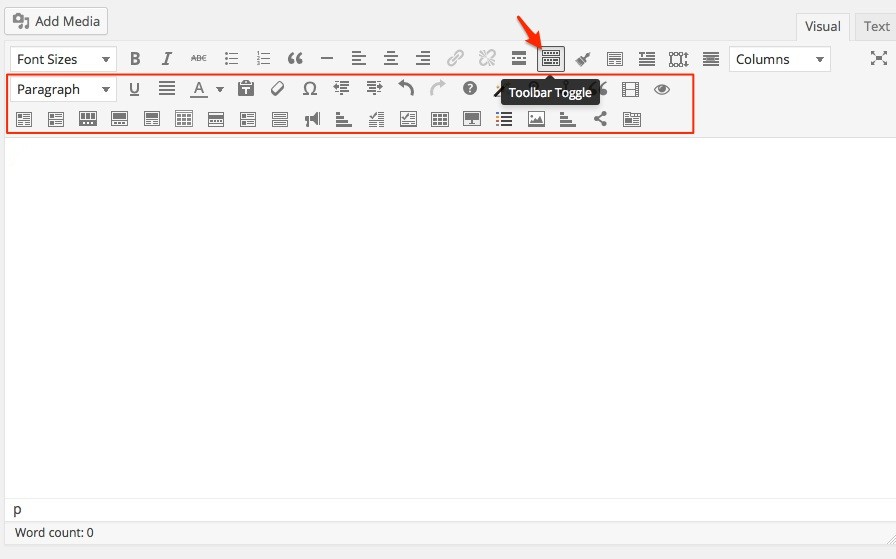This screenshot has height=559, width=896.
Task: Toggle the eye preview icon
Action: [x=662, y=89]
